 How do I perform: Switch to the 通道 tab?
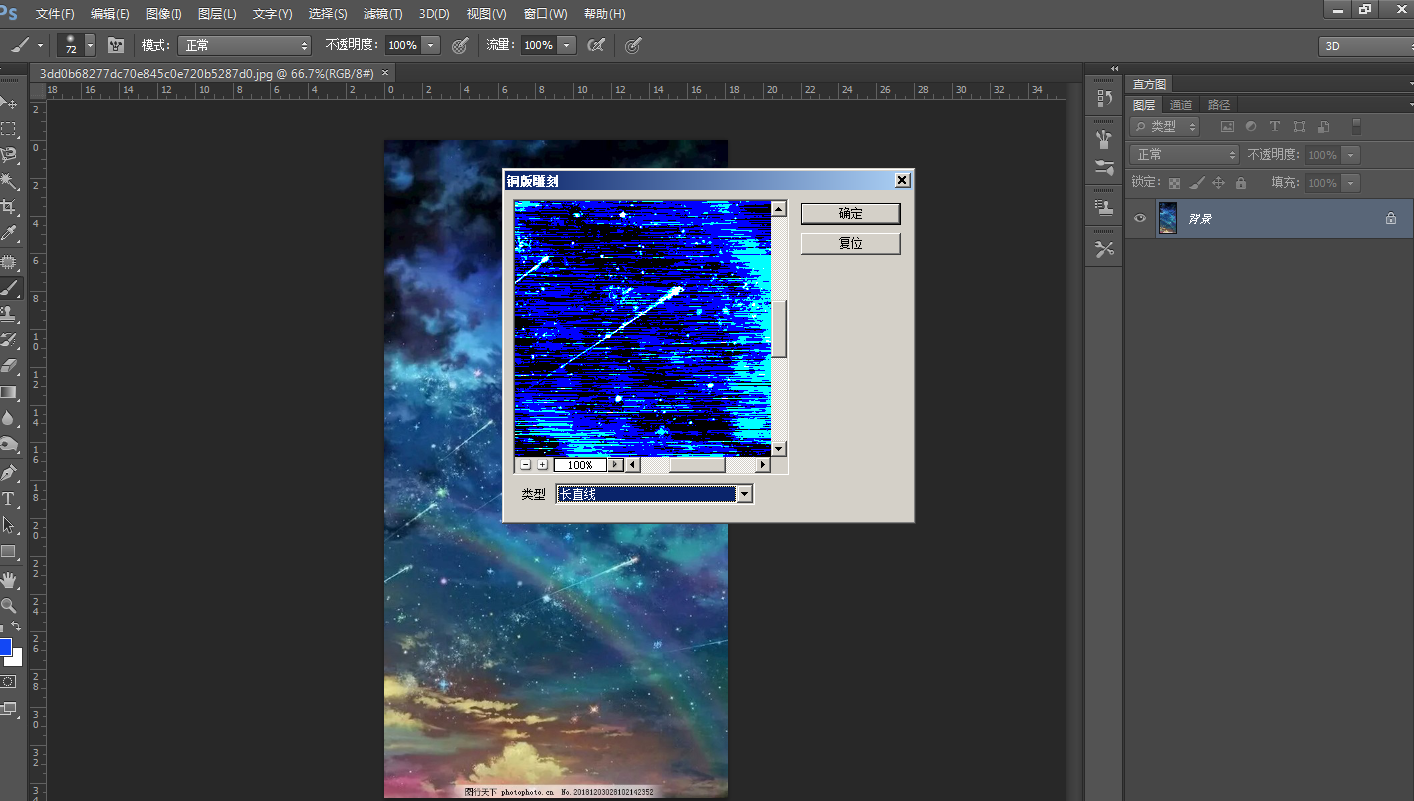click(1181, 105)
